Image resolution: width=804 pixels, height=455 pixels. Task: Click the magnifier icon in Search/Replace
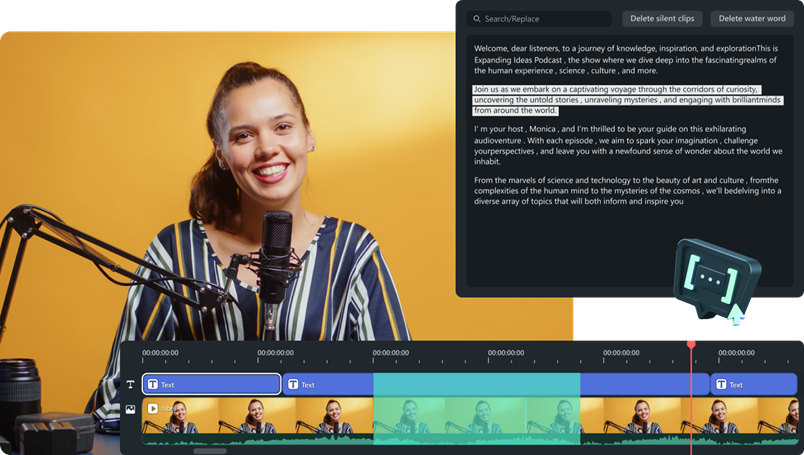point(477,19)
